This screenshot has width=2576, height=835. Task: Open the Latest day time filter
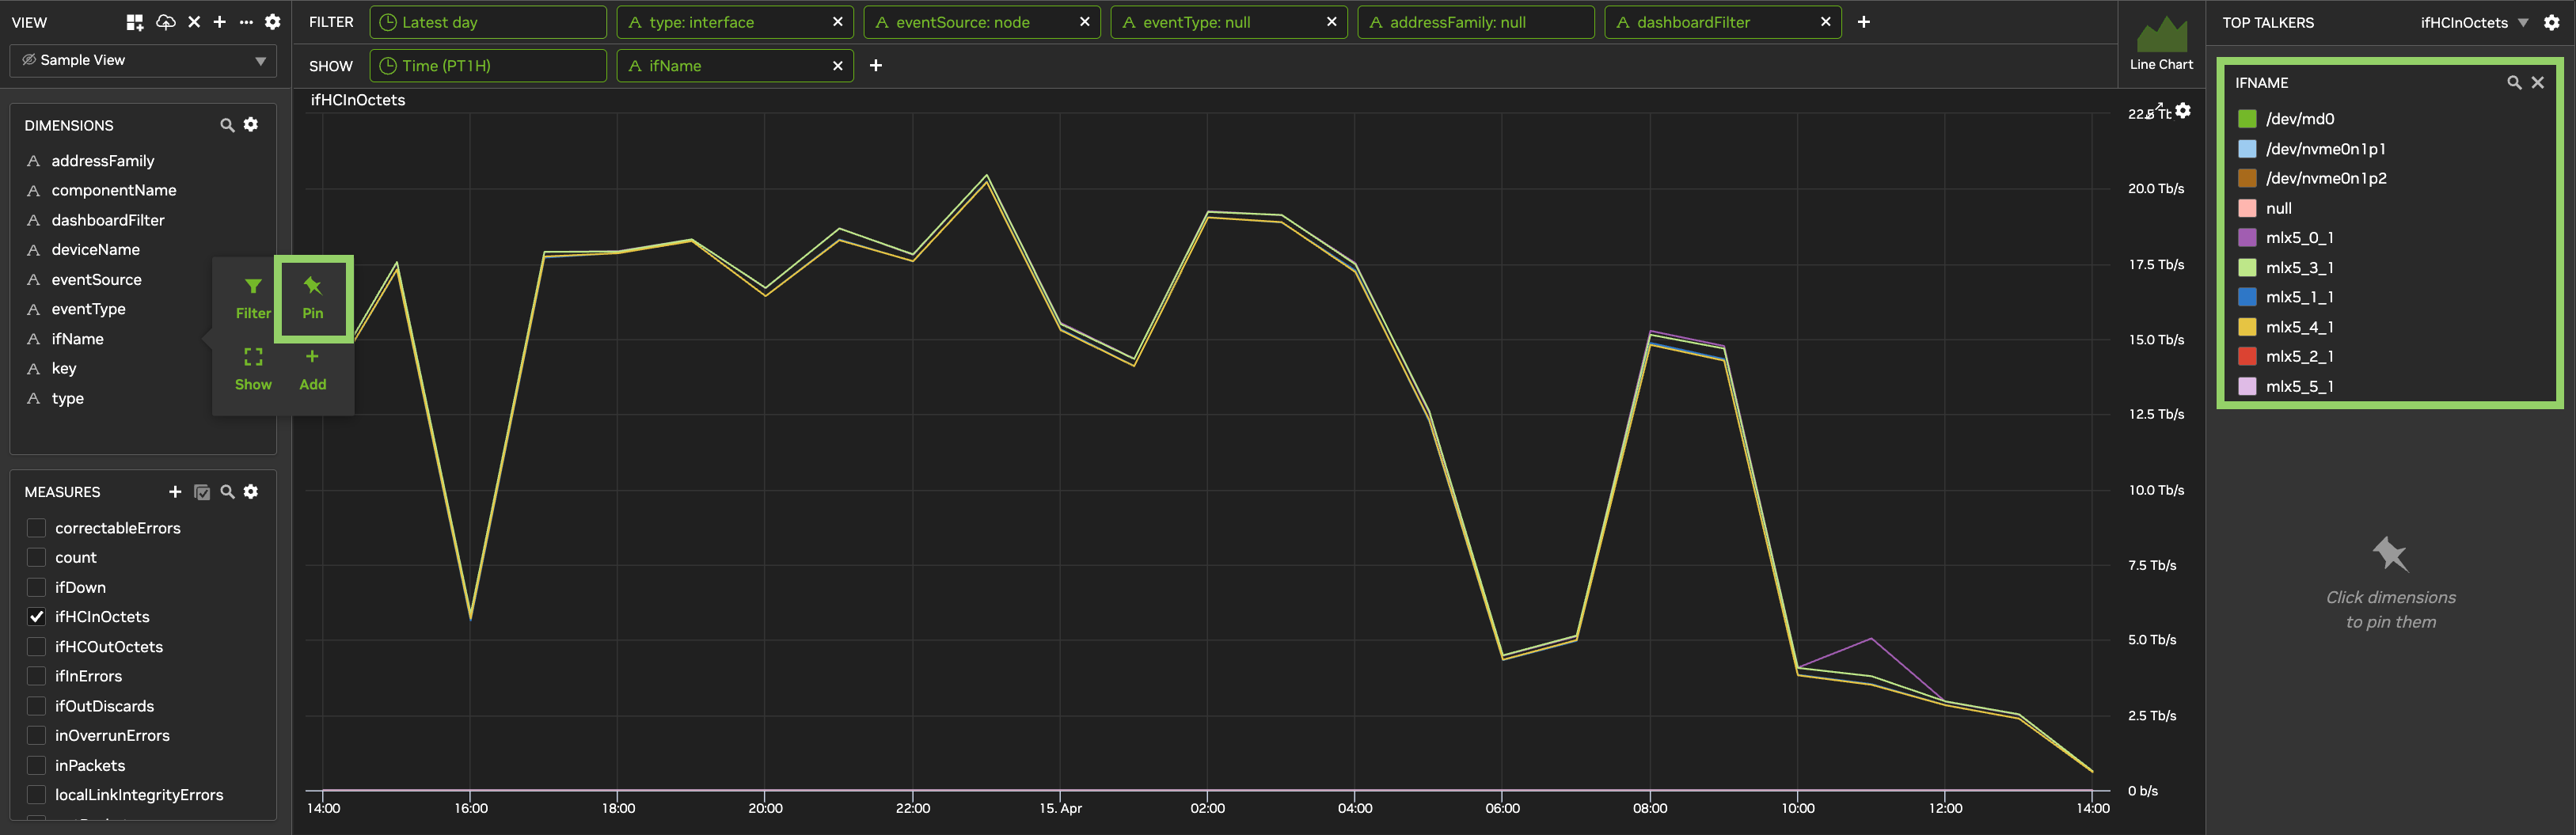tap(488, 22)
